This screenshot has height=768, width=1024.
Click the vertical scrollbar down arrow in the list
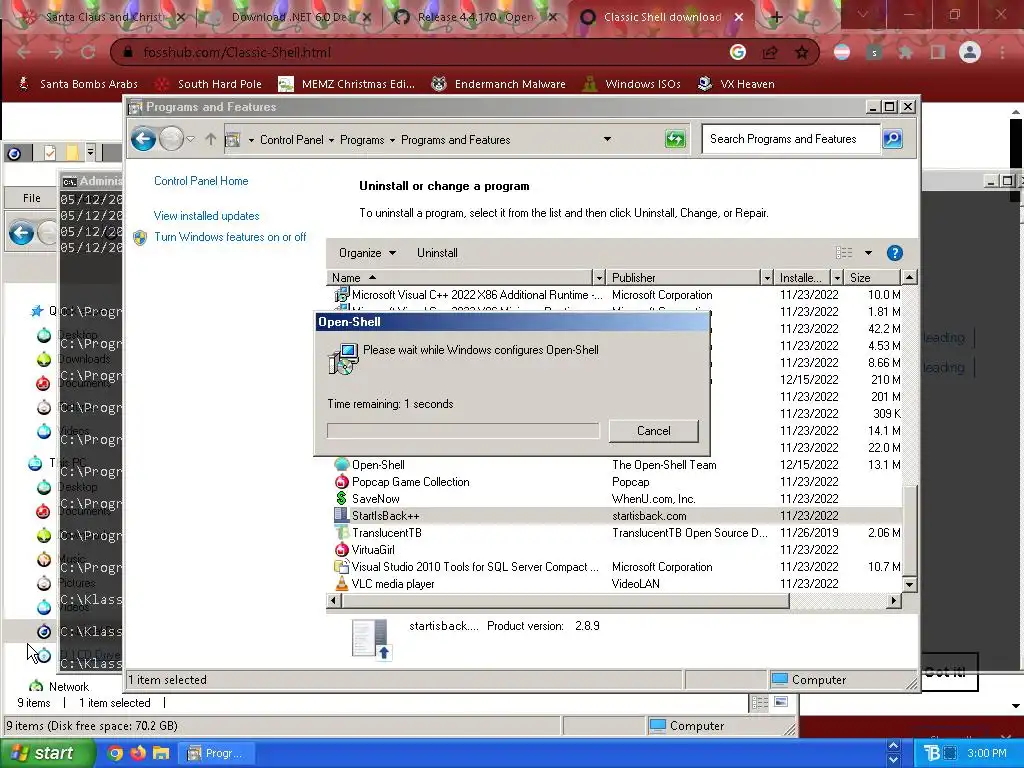(909, 584)
